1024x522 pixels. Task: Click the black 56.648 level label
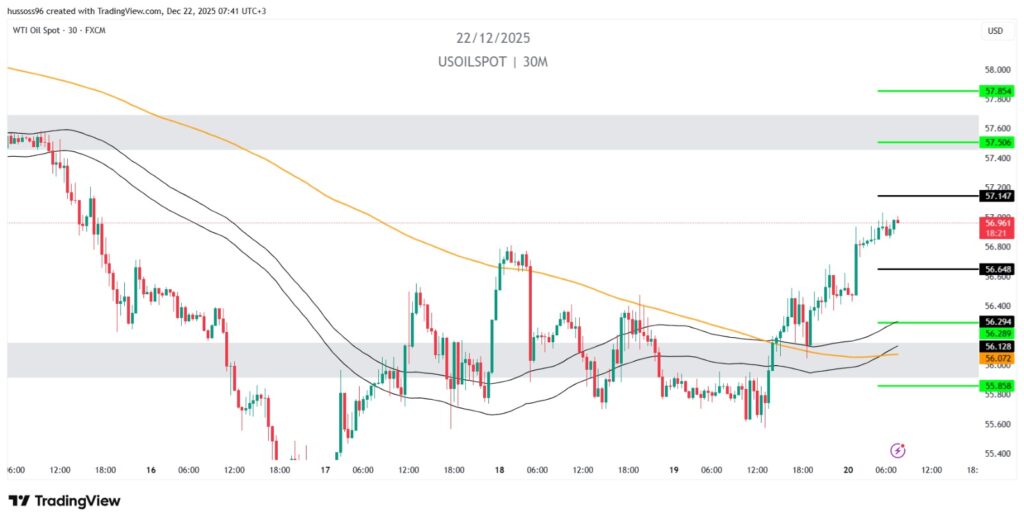[998, 269]
